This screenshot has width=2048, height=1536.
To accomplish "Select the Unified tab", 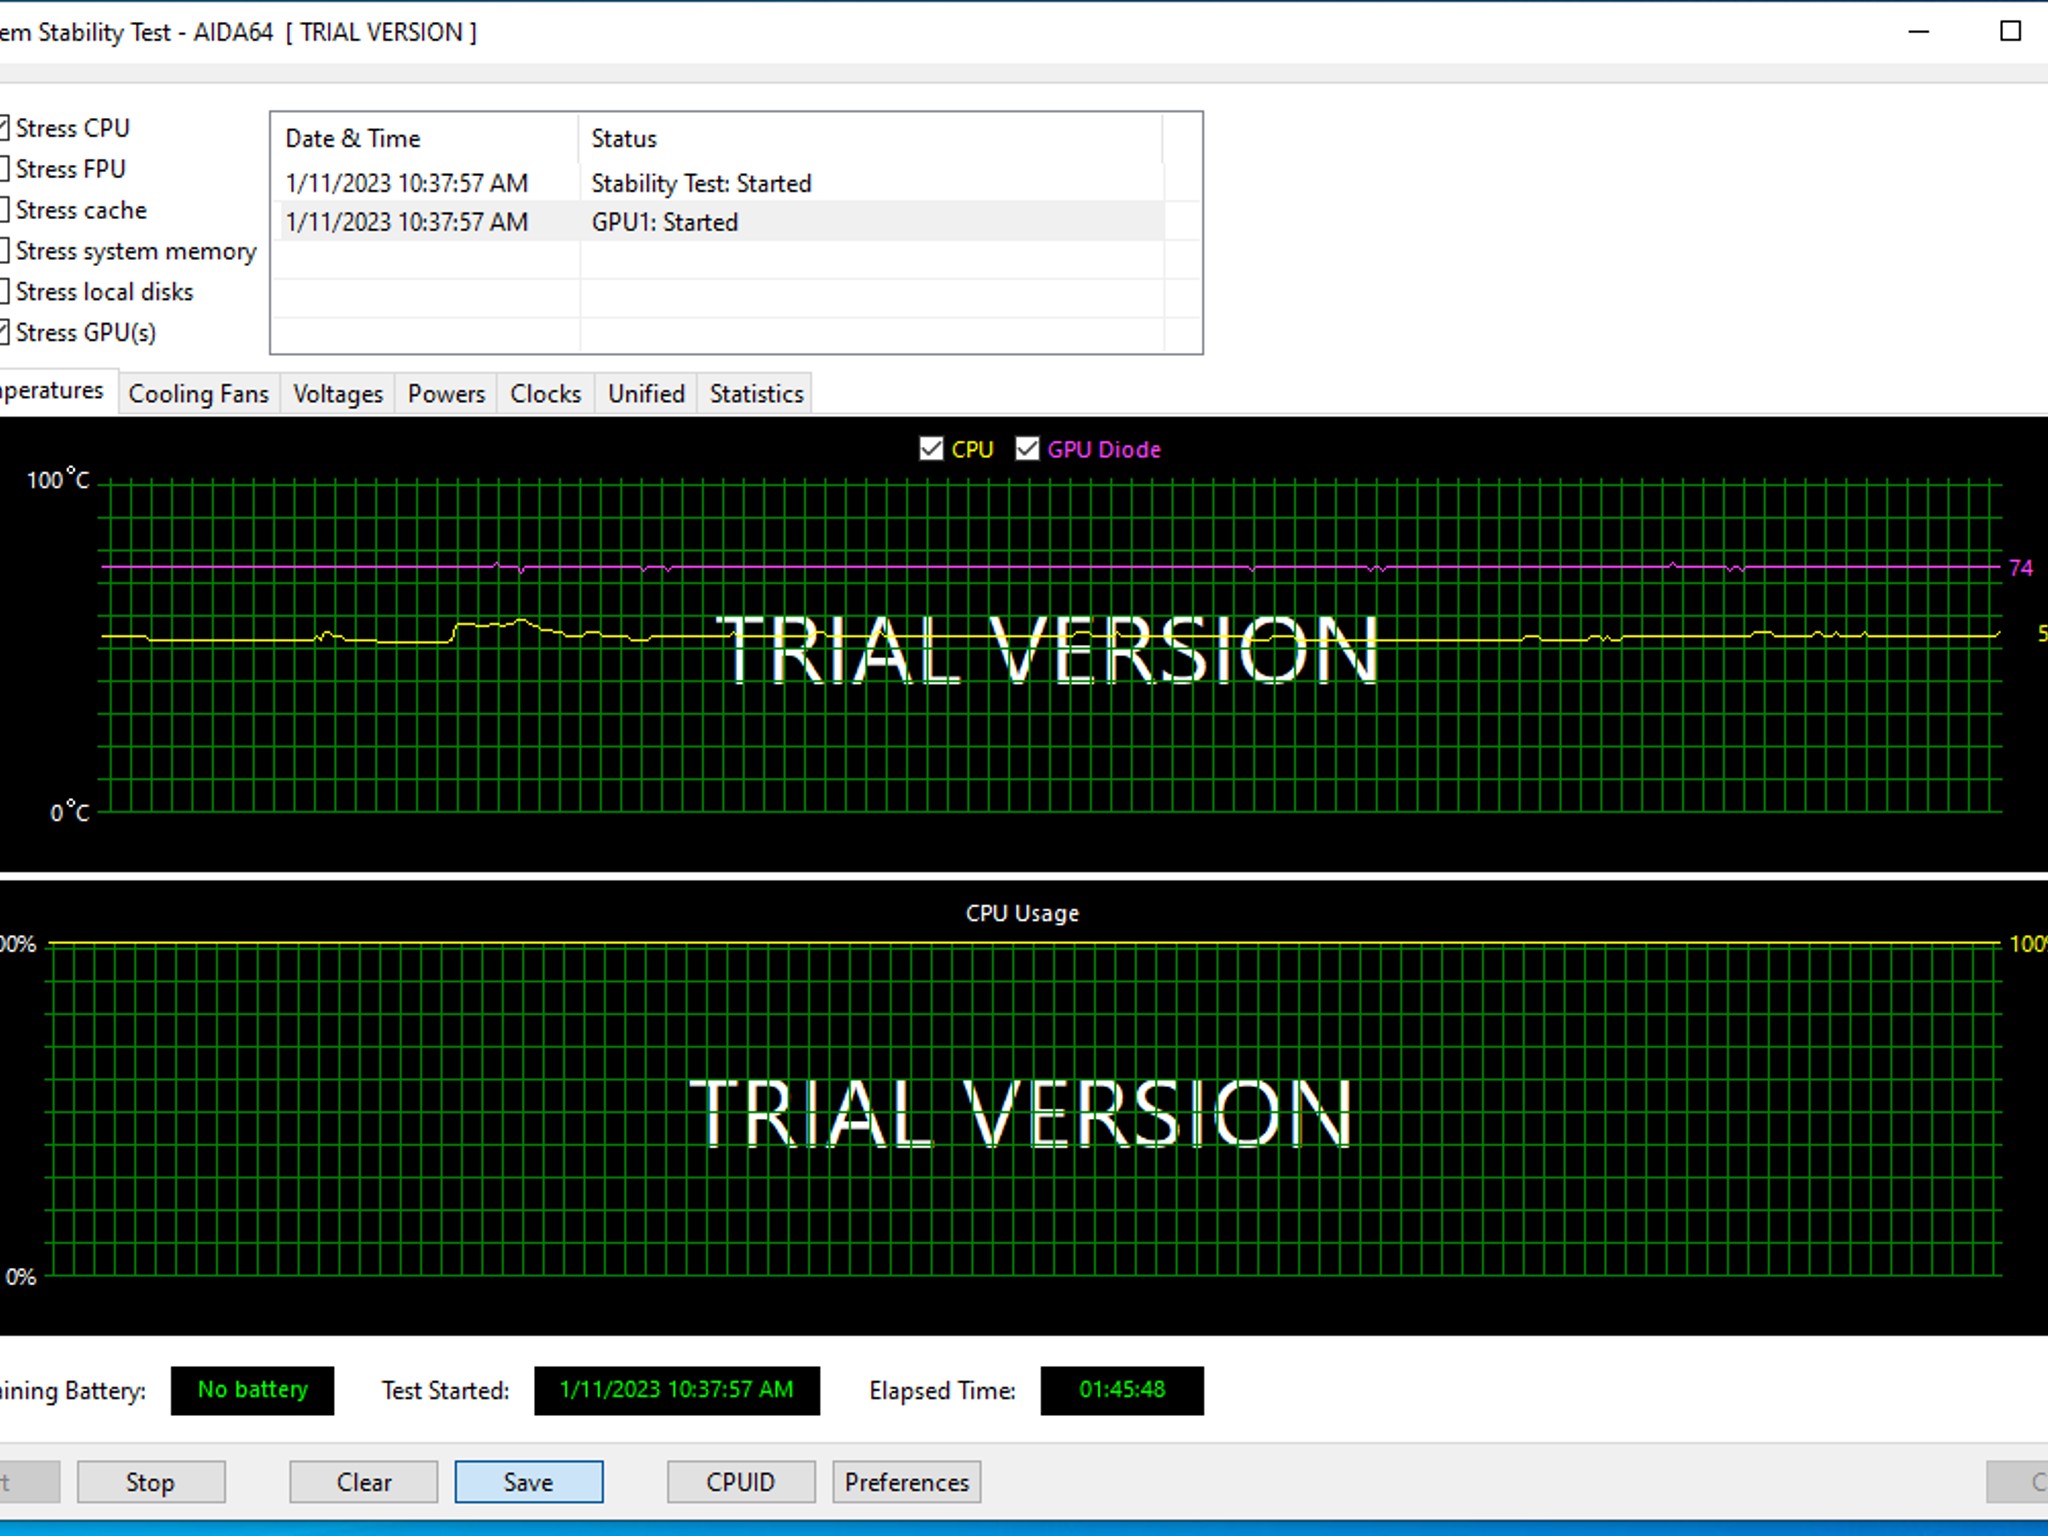I will pyautogui.click(x=646, y=394).
